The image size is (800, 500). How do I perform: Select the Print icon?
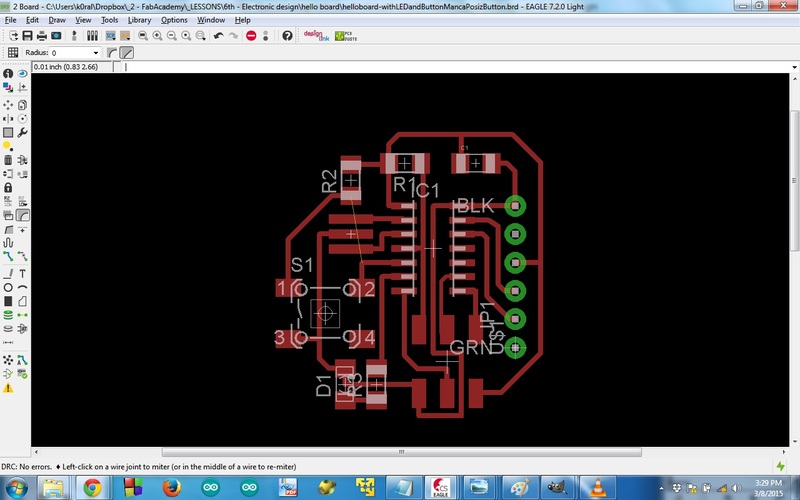[42, 36]
